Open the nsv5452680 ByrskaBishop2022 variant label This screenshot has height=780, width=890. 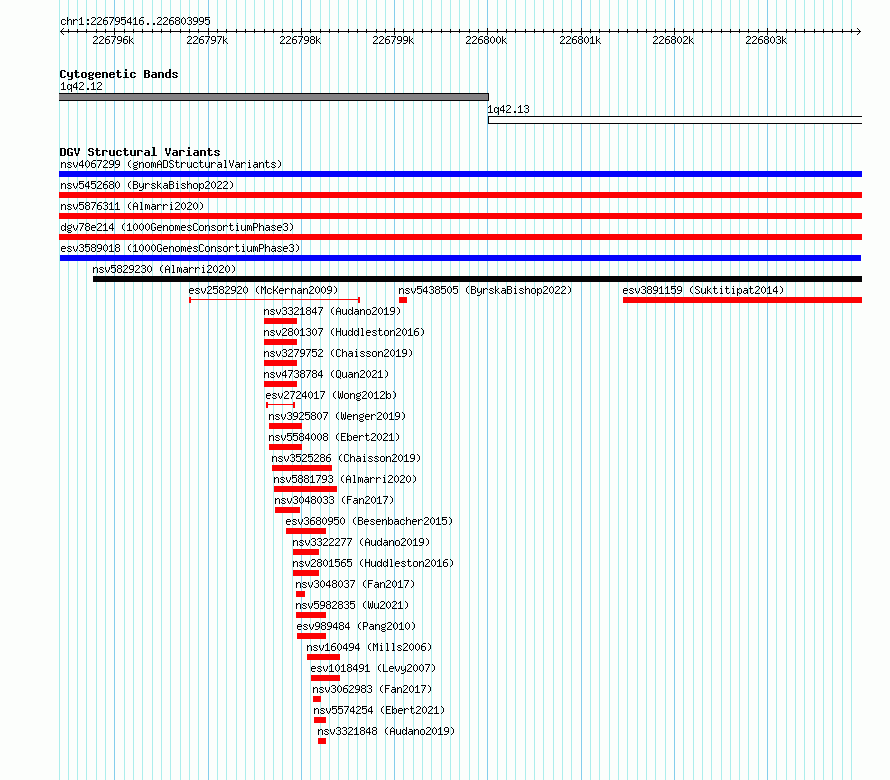click(147, 185)
